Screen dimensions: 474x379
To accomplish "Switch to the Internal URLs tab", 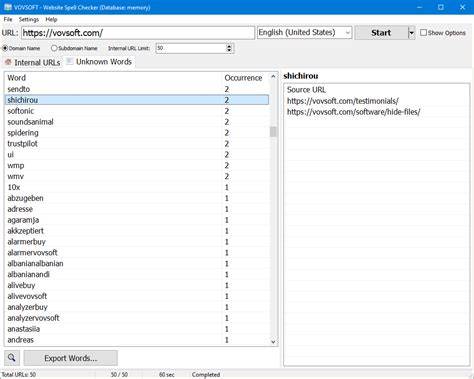I will [x=33, y=62].
